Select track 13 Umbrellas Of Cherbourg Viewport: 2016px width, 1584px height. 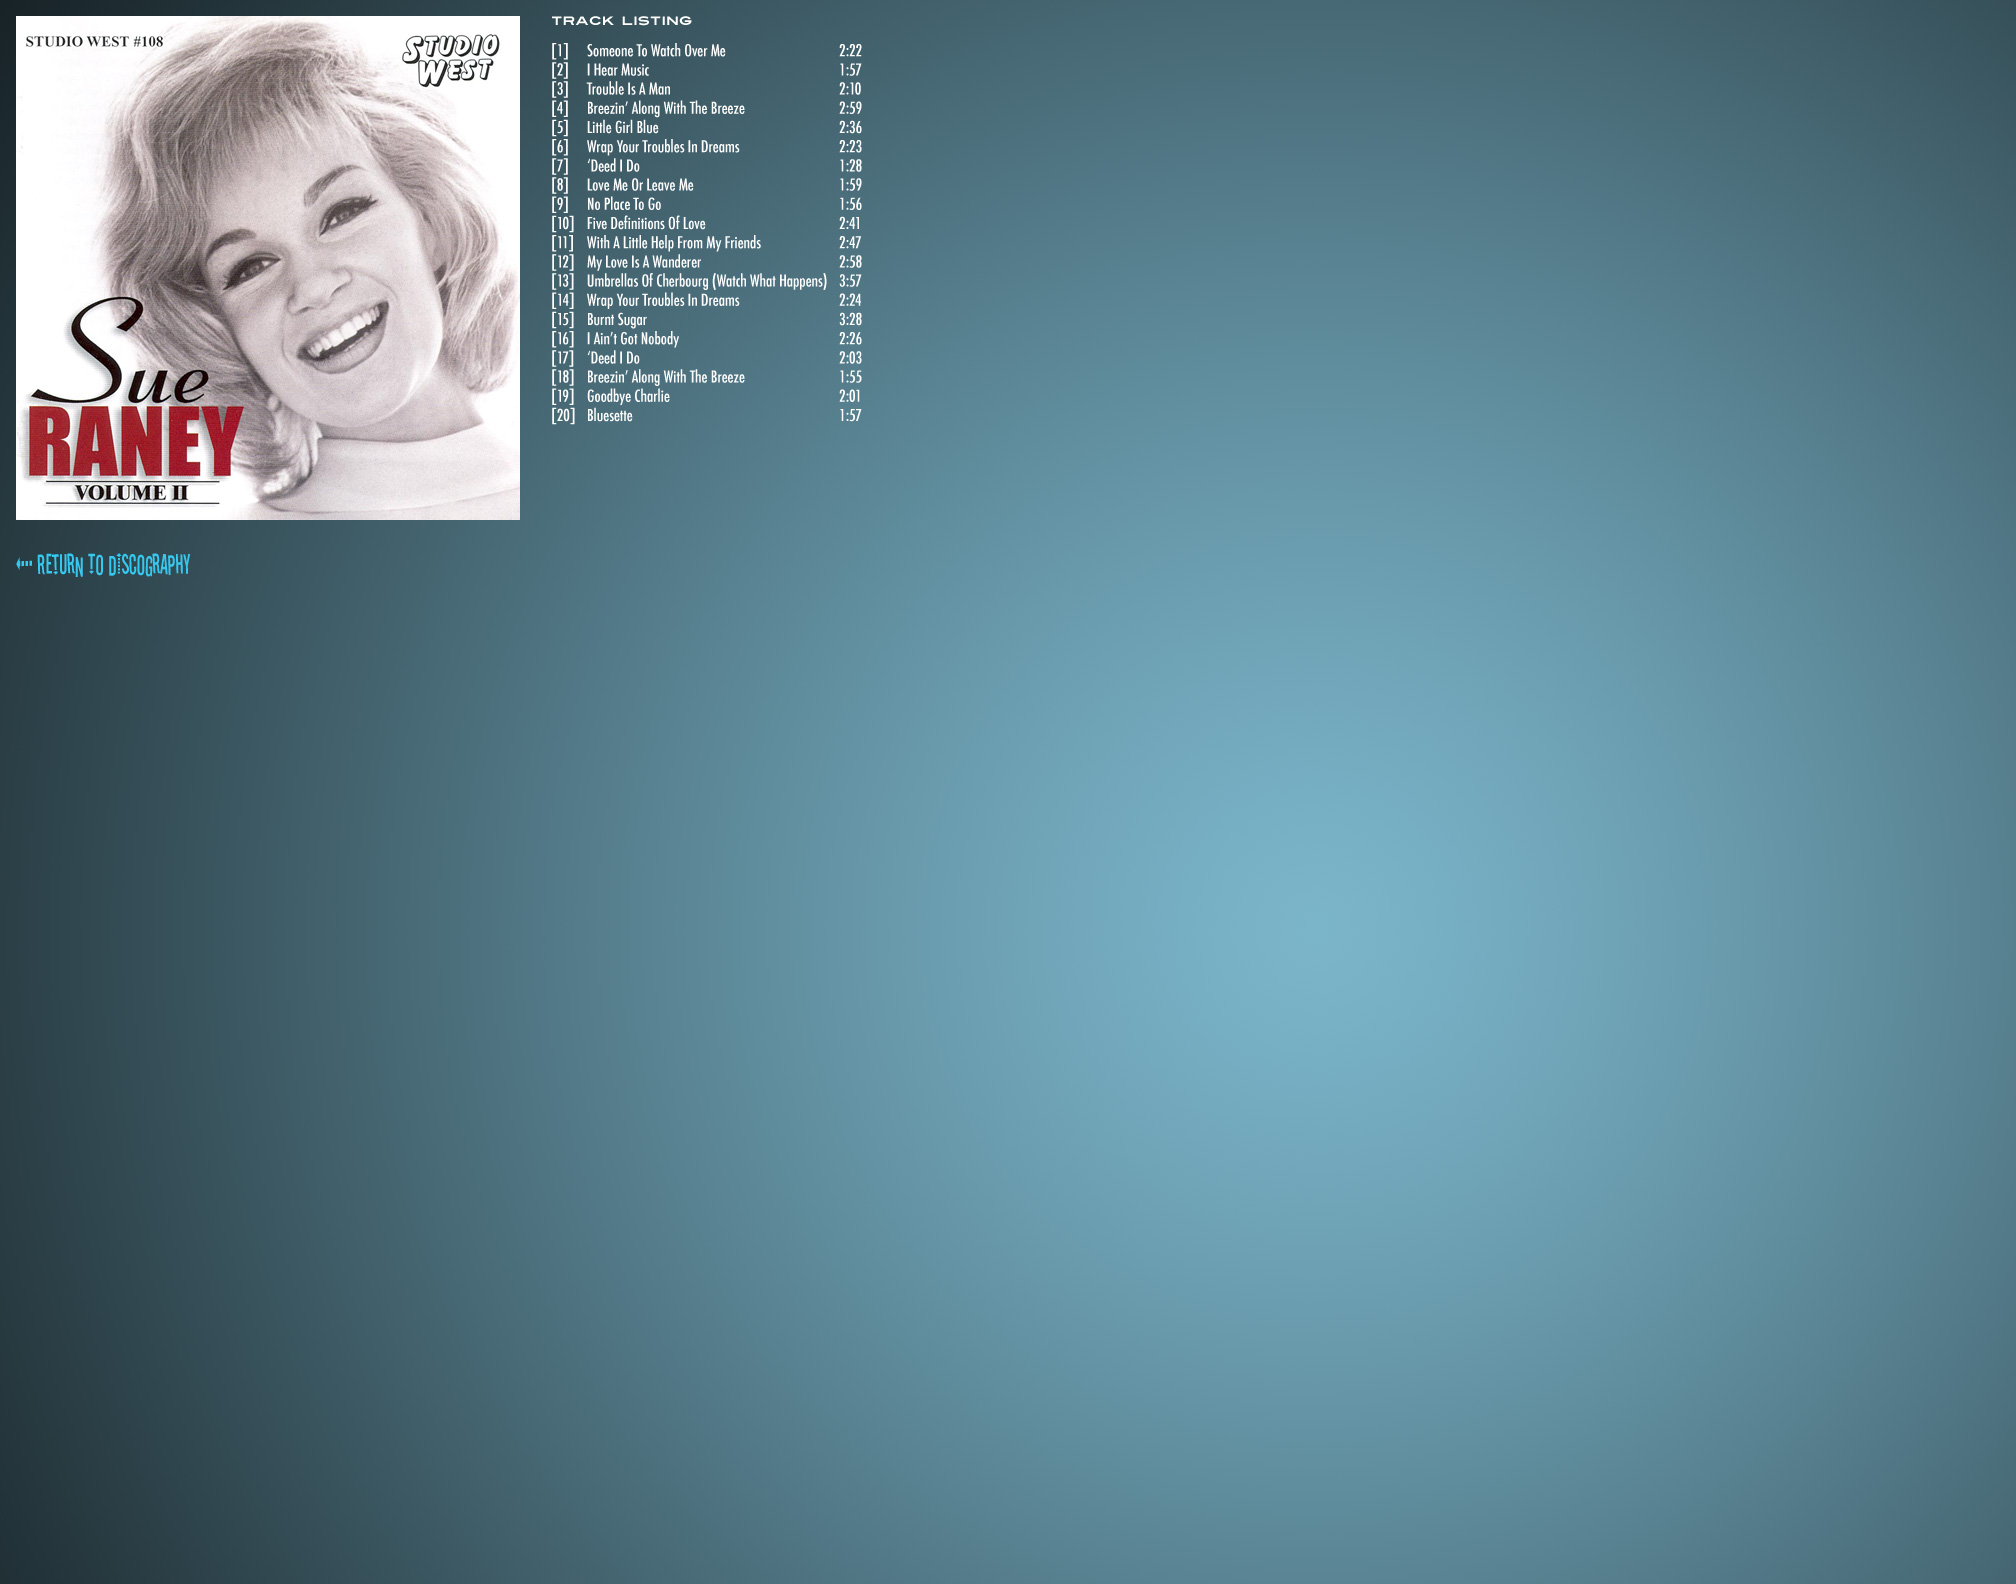(707, 281)
